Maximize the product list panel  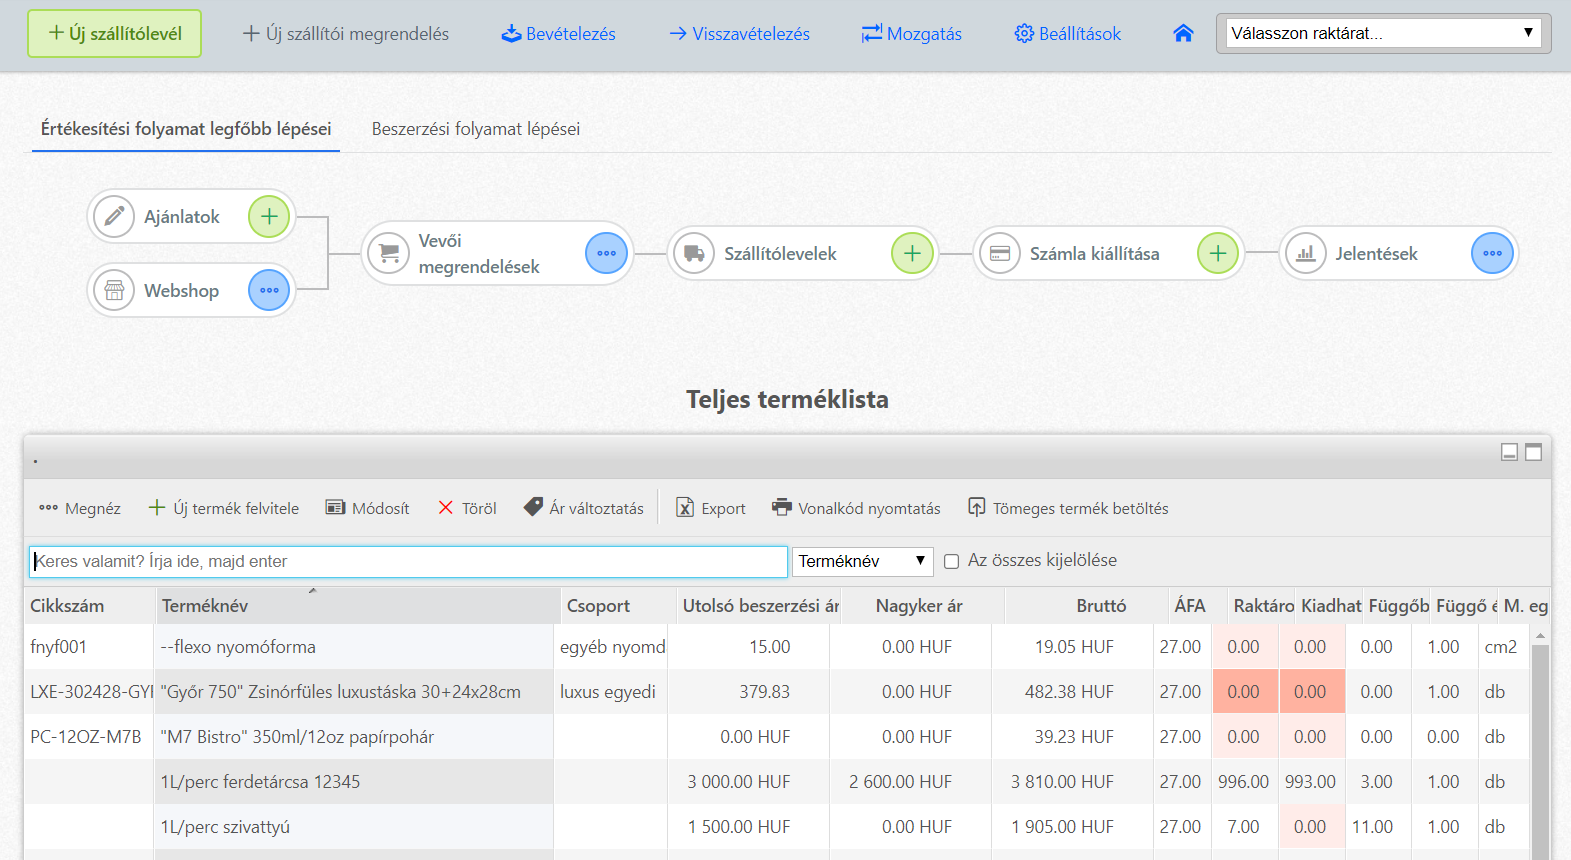(x=1534, y=452)
